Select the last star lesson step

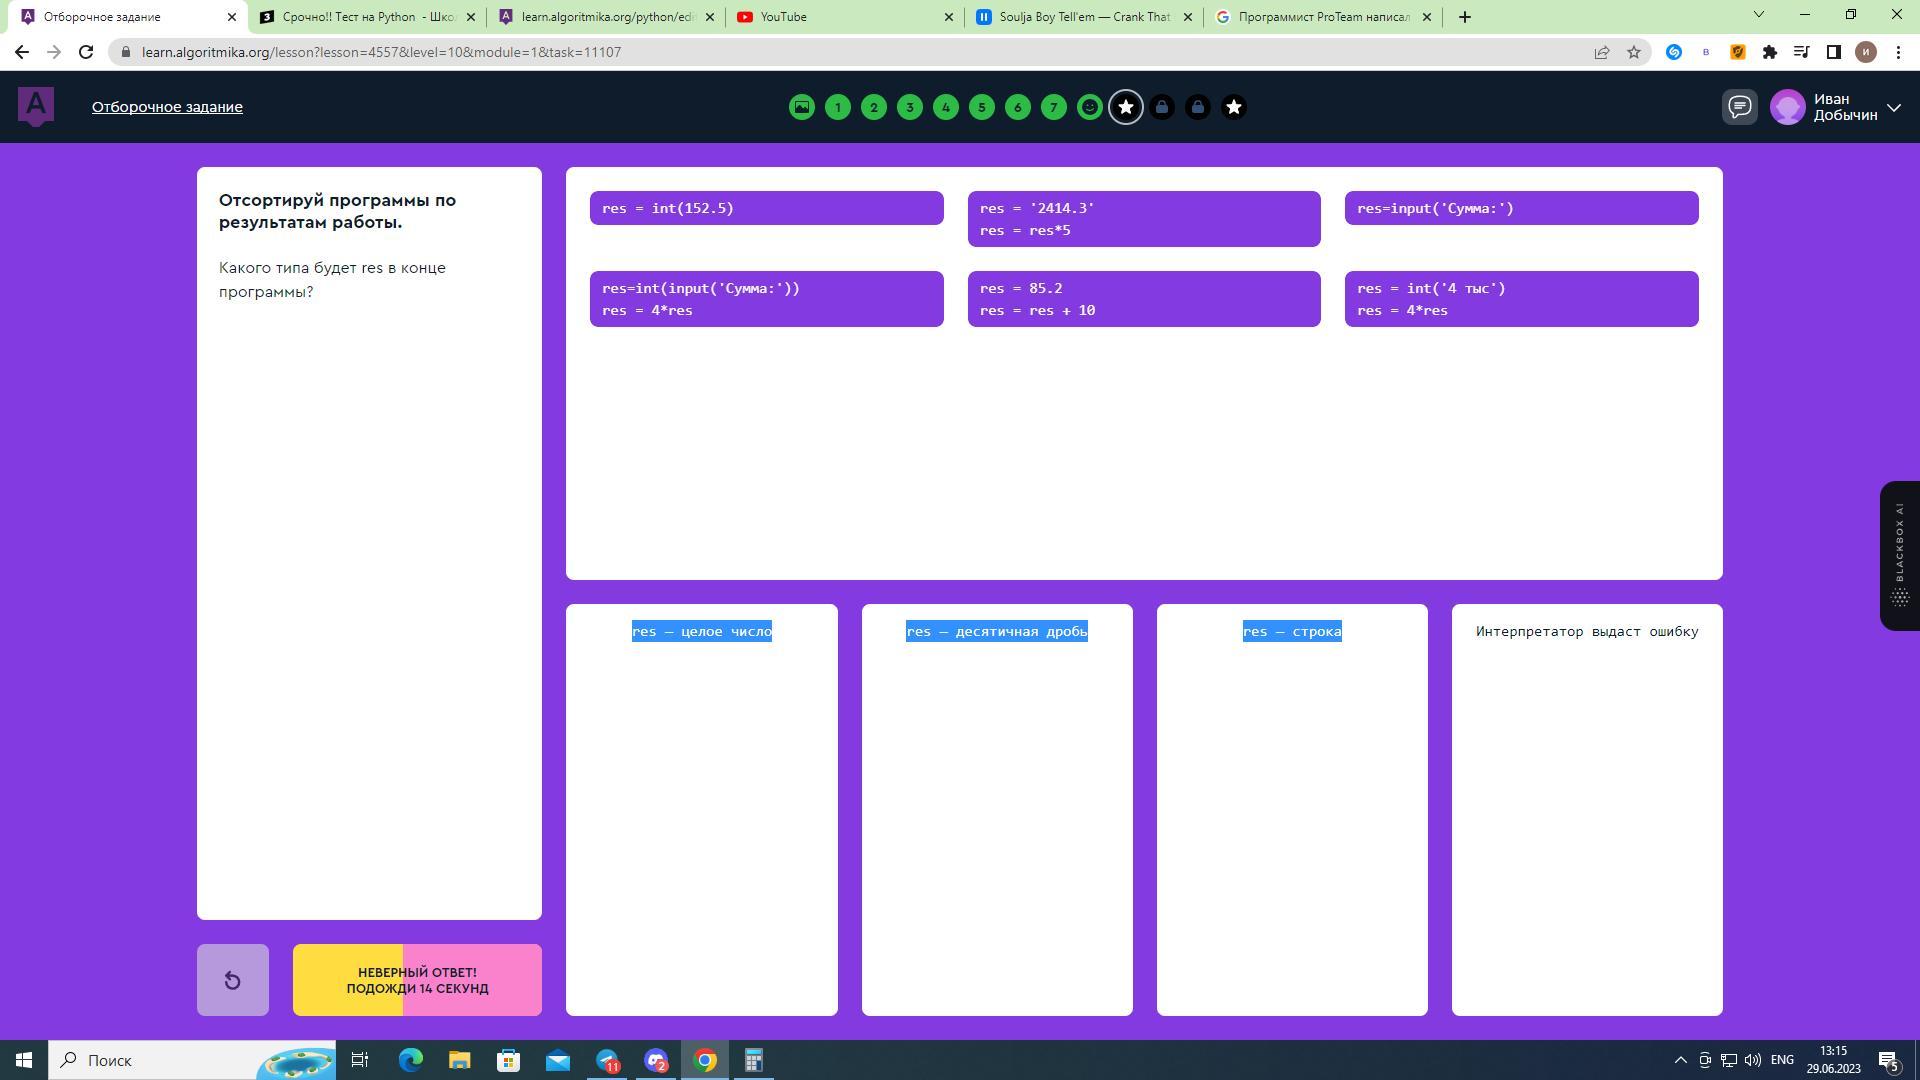point(1233,107)
